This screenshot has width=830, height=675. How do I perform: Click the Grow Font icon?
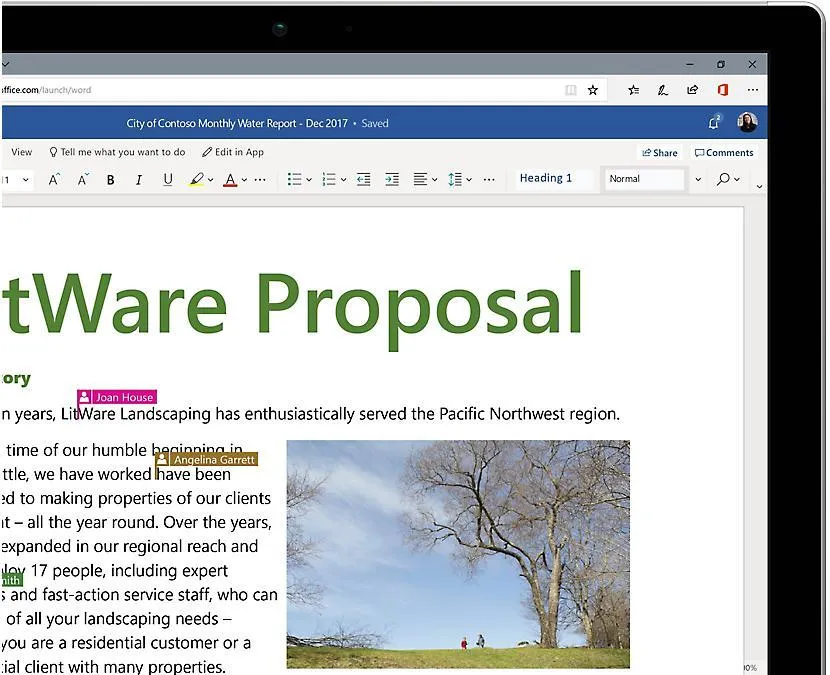tap(54, 179)
